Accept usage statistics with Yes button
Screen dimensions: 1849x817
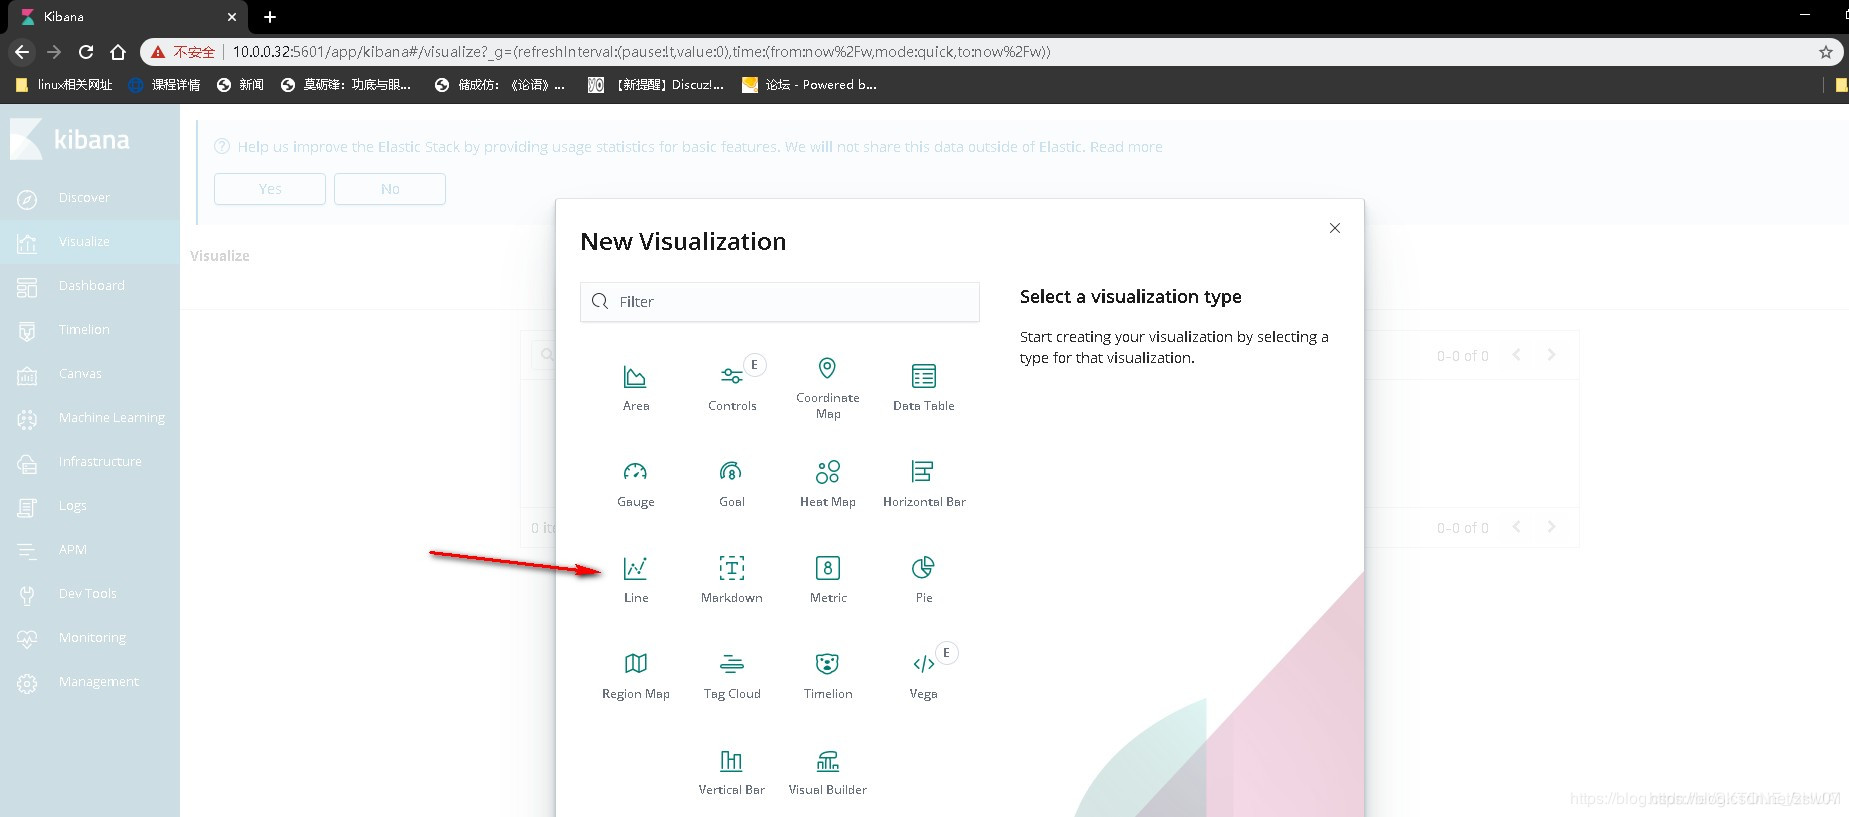click(x=270, y=189)
